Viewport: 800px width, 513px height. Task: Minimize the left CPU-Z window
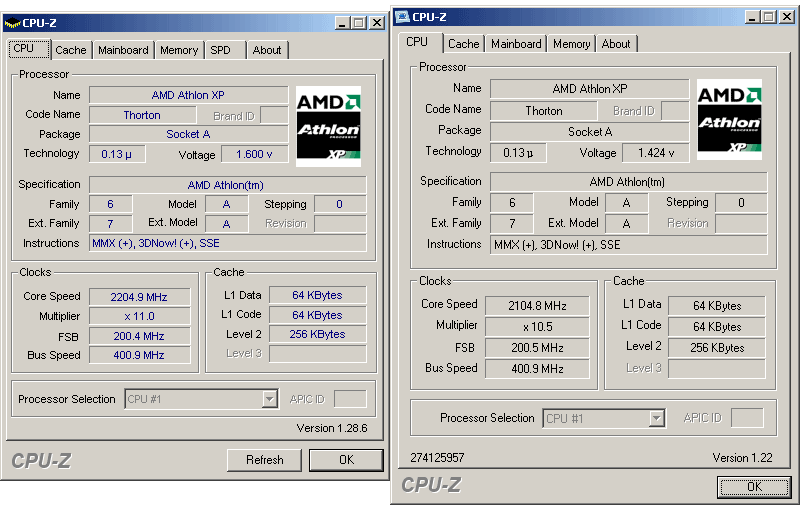pos(342,23)
